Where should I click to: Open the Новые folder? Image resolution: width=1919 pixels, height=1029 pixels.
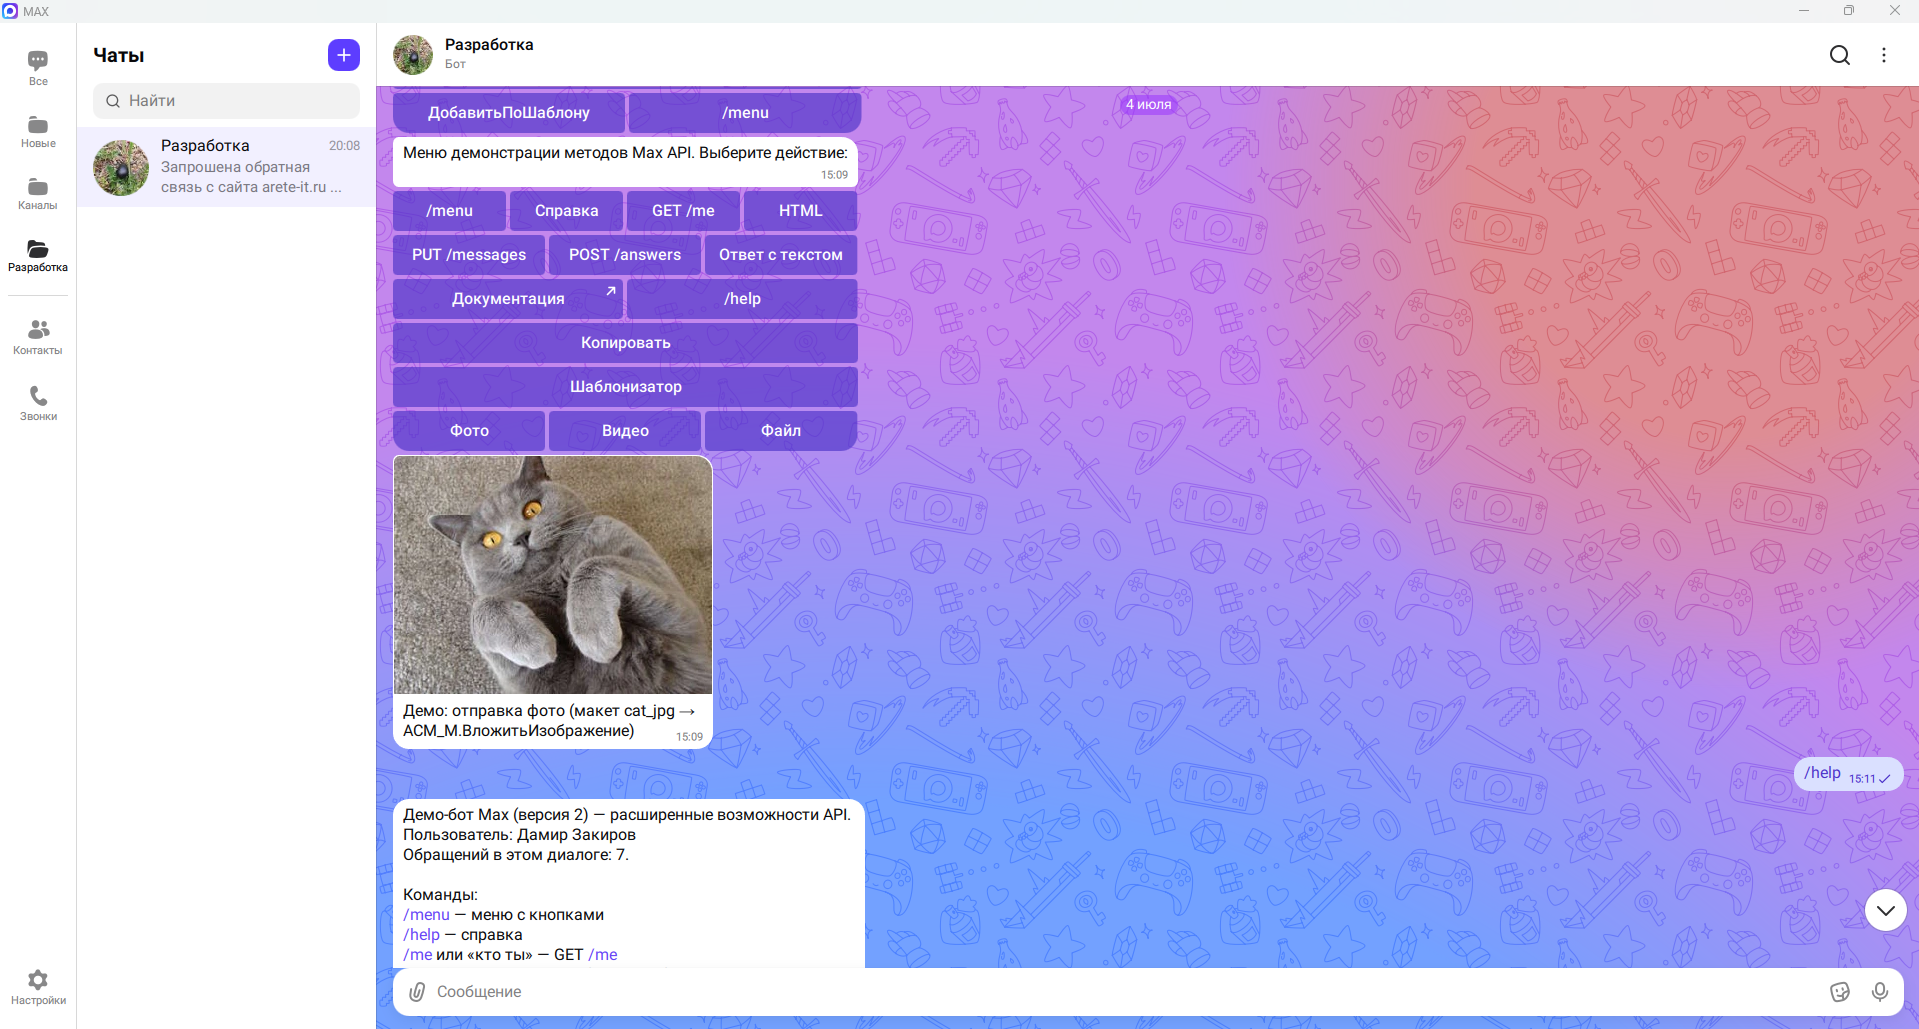point(38,131)
